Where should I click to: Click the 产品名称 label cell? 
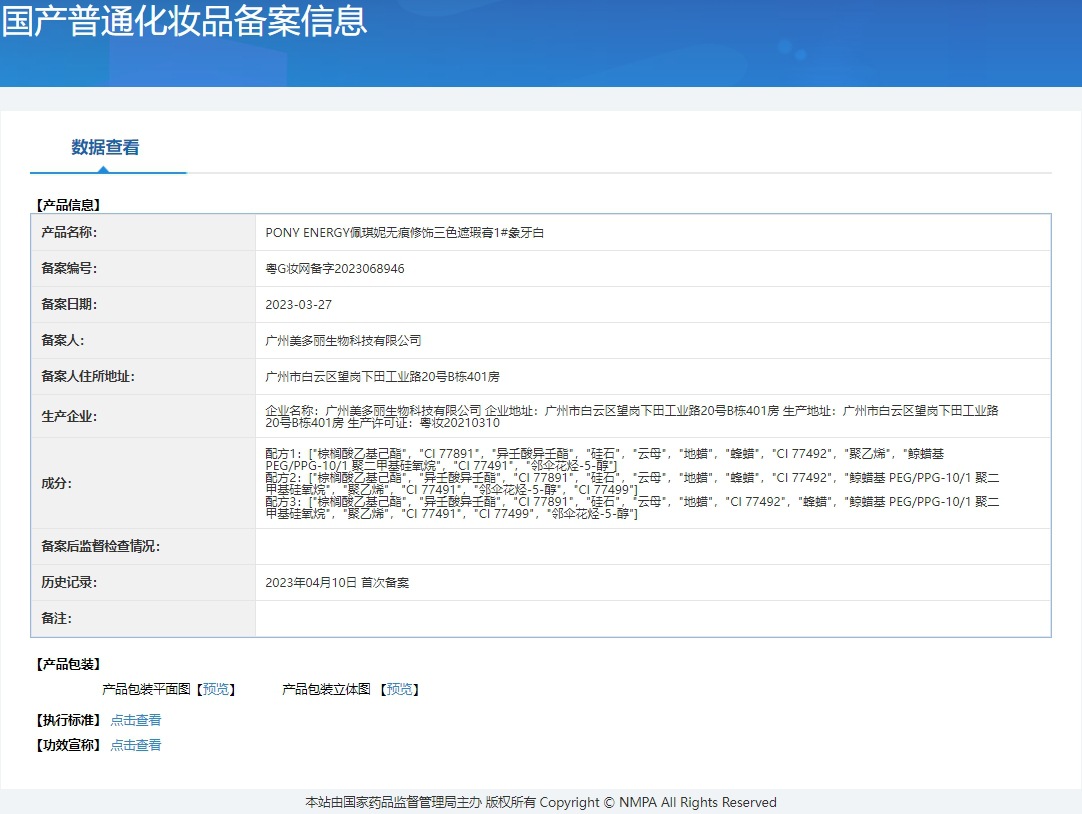[144, 232]
